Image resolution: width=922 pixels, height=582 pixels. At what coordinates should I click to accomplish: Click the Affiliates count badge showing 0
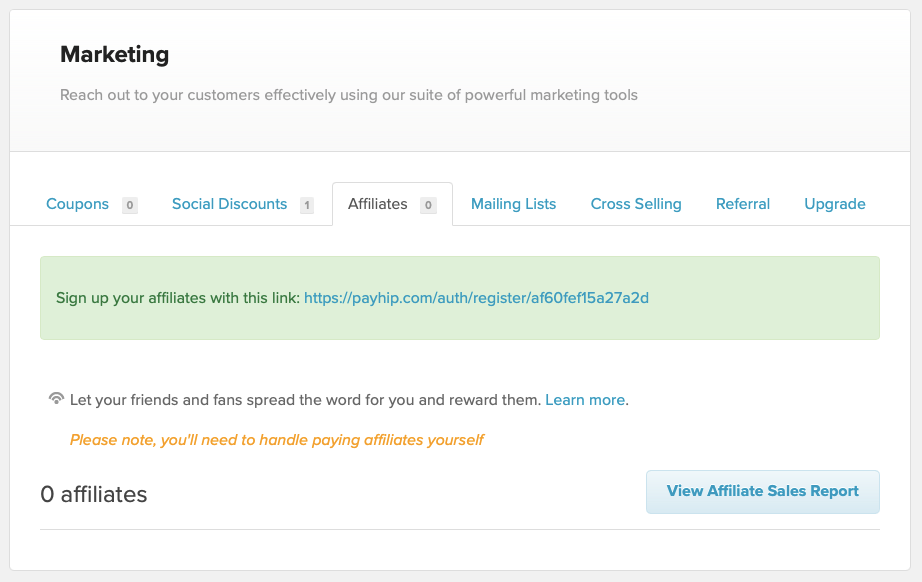tap(428, 205)
